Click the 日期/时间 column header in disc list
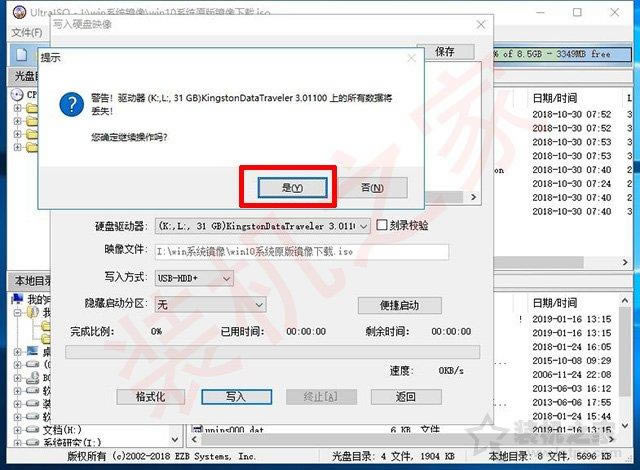Image resolution: width=640 pixels, height=470 pixels. point(554,98)
